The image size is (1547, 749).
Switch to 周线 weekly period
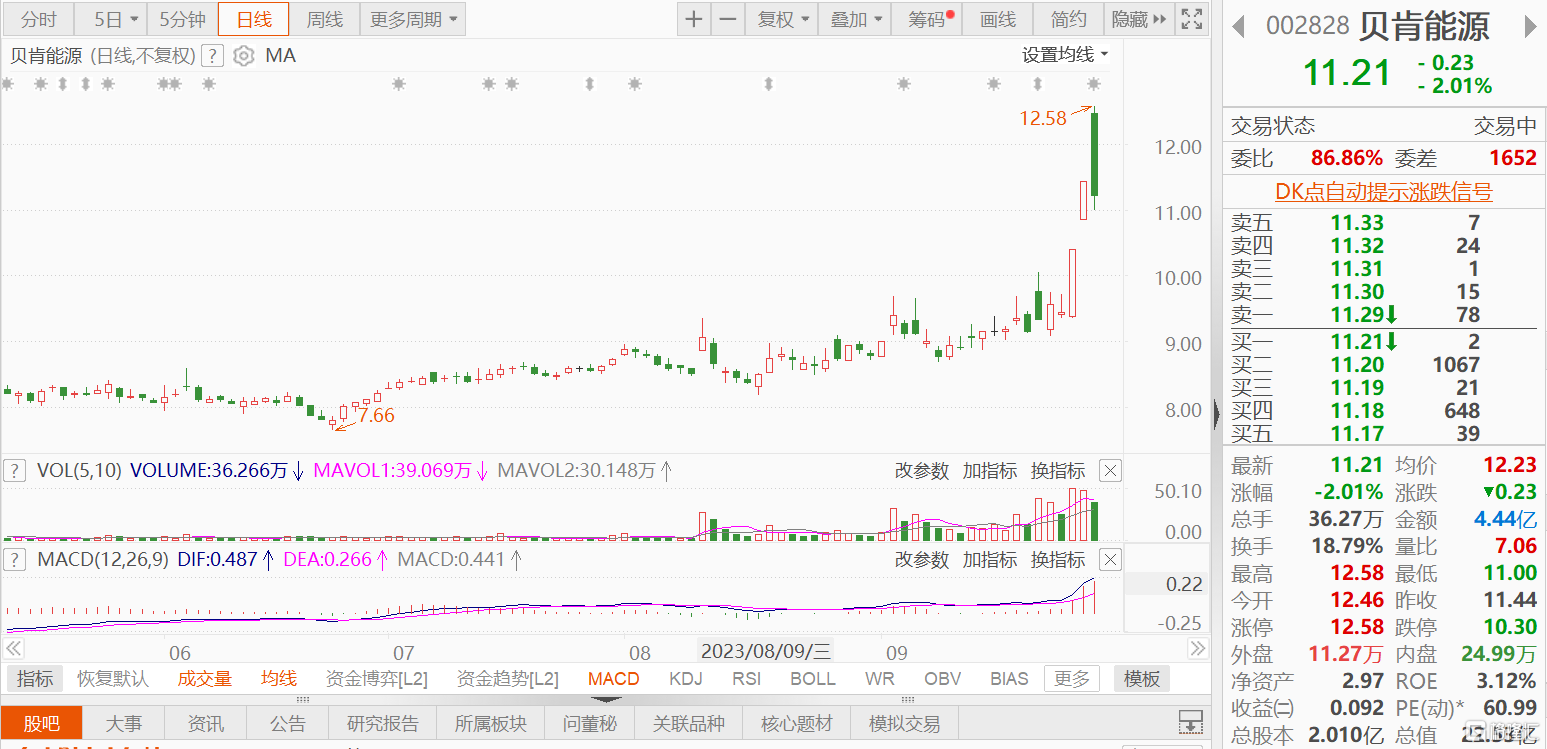point(324,19)
